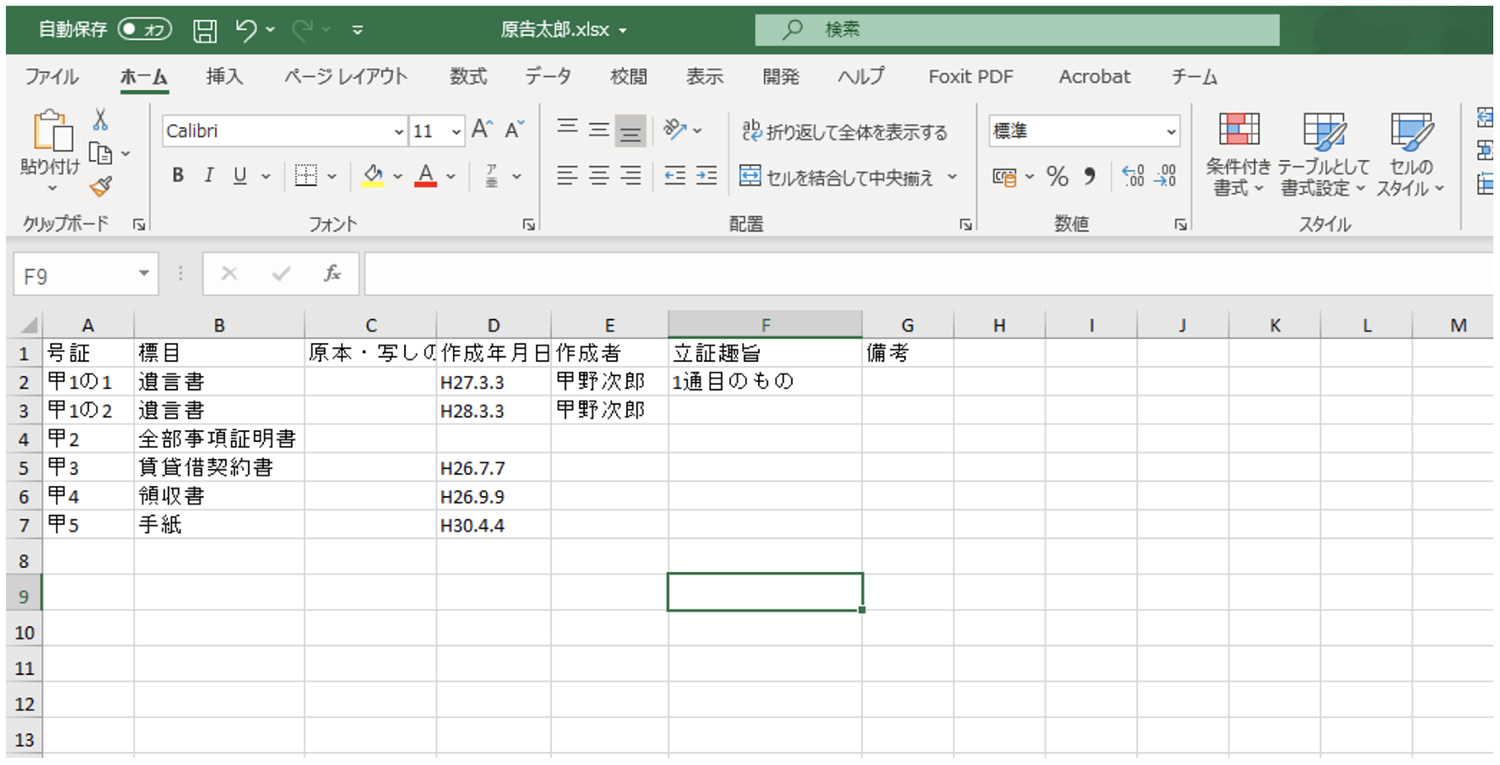Click the Undo arrow icon
Screen dimensions: 1500x765
(x=246, y=30)
